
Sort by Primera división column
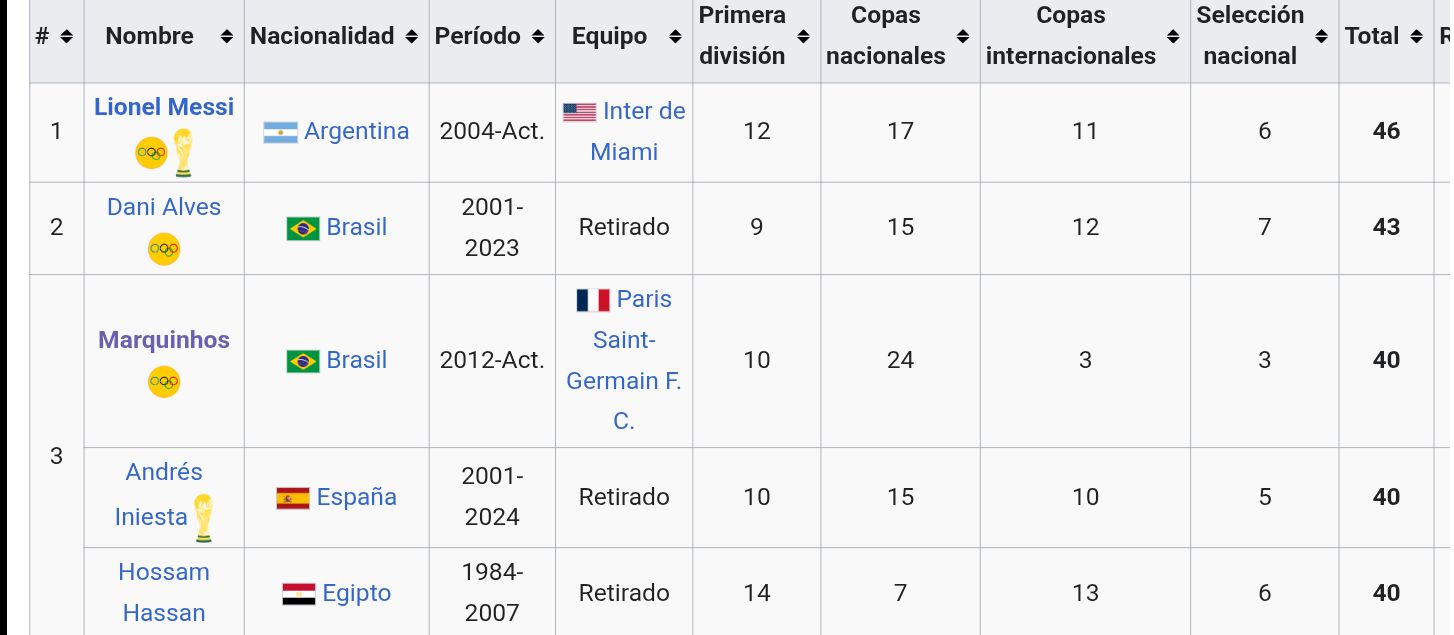[x=756, y=36]
